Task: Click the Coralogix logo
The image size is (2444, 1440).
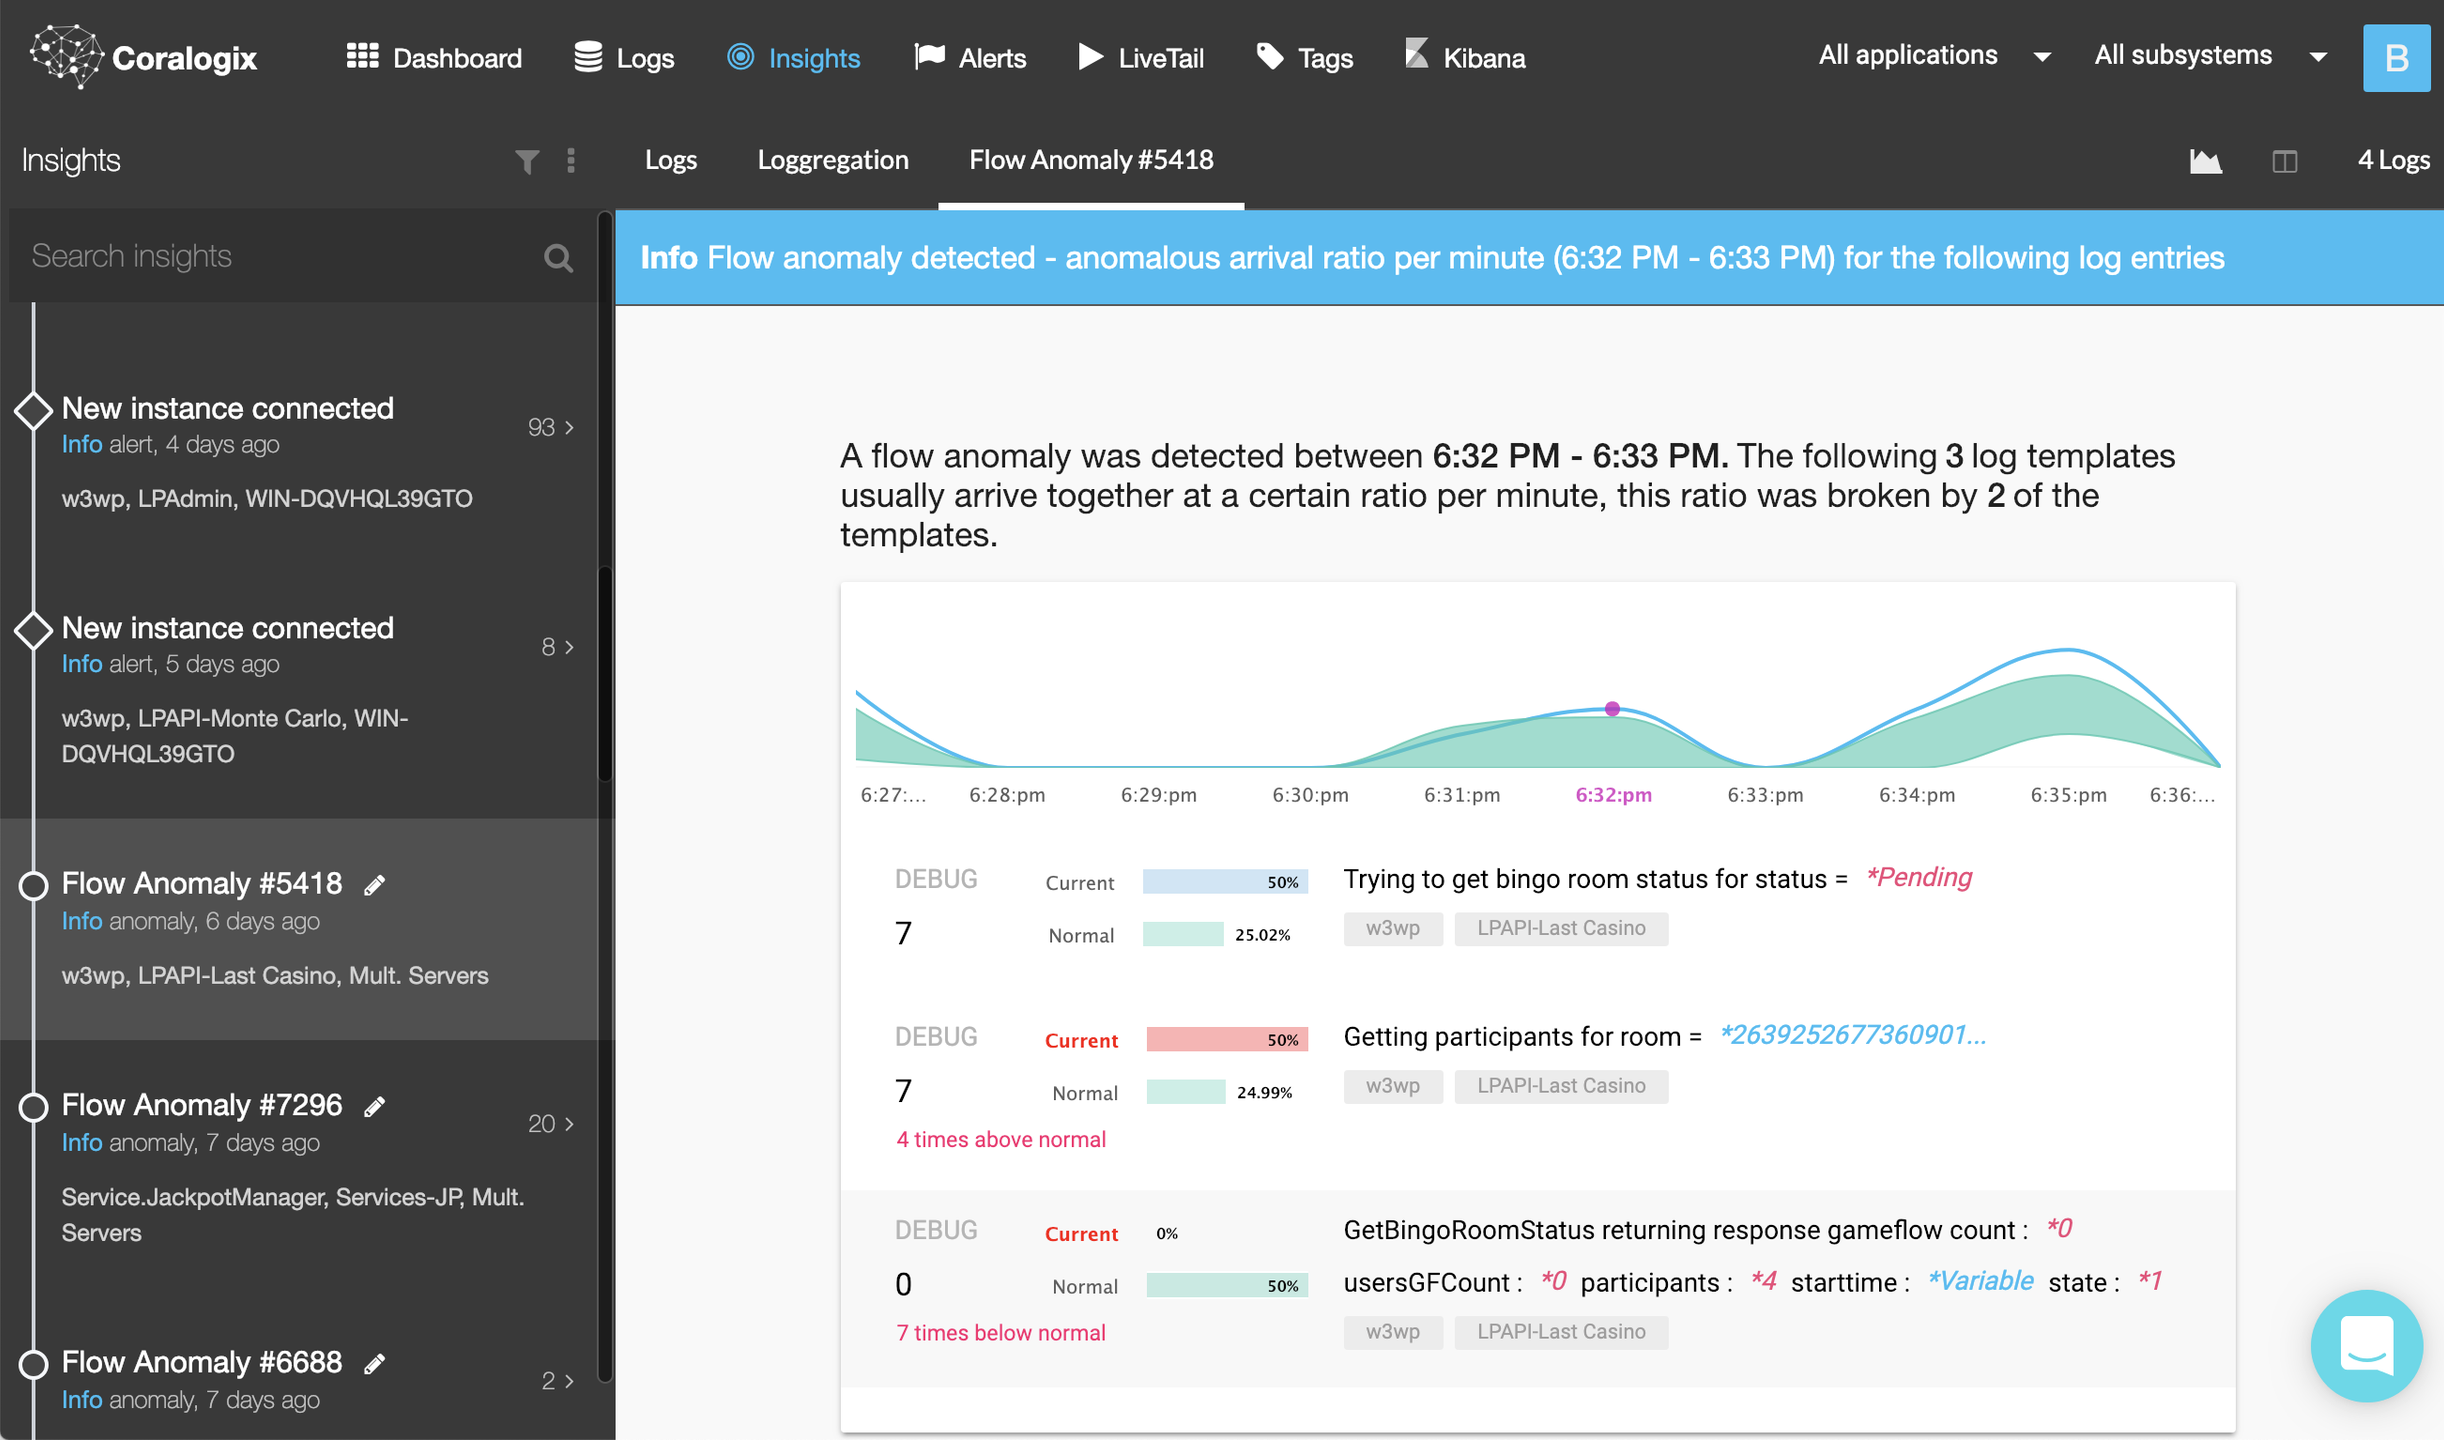Action: click(x=144, y=57)
